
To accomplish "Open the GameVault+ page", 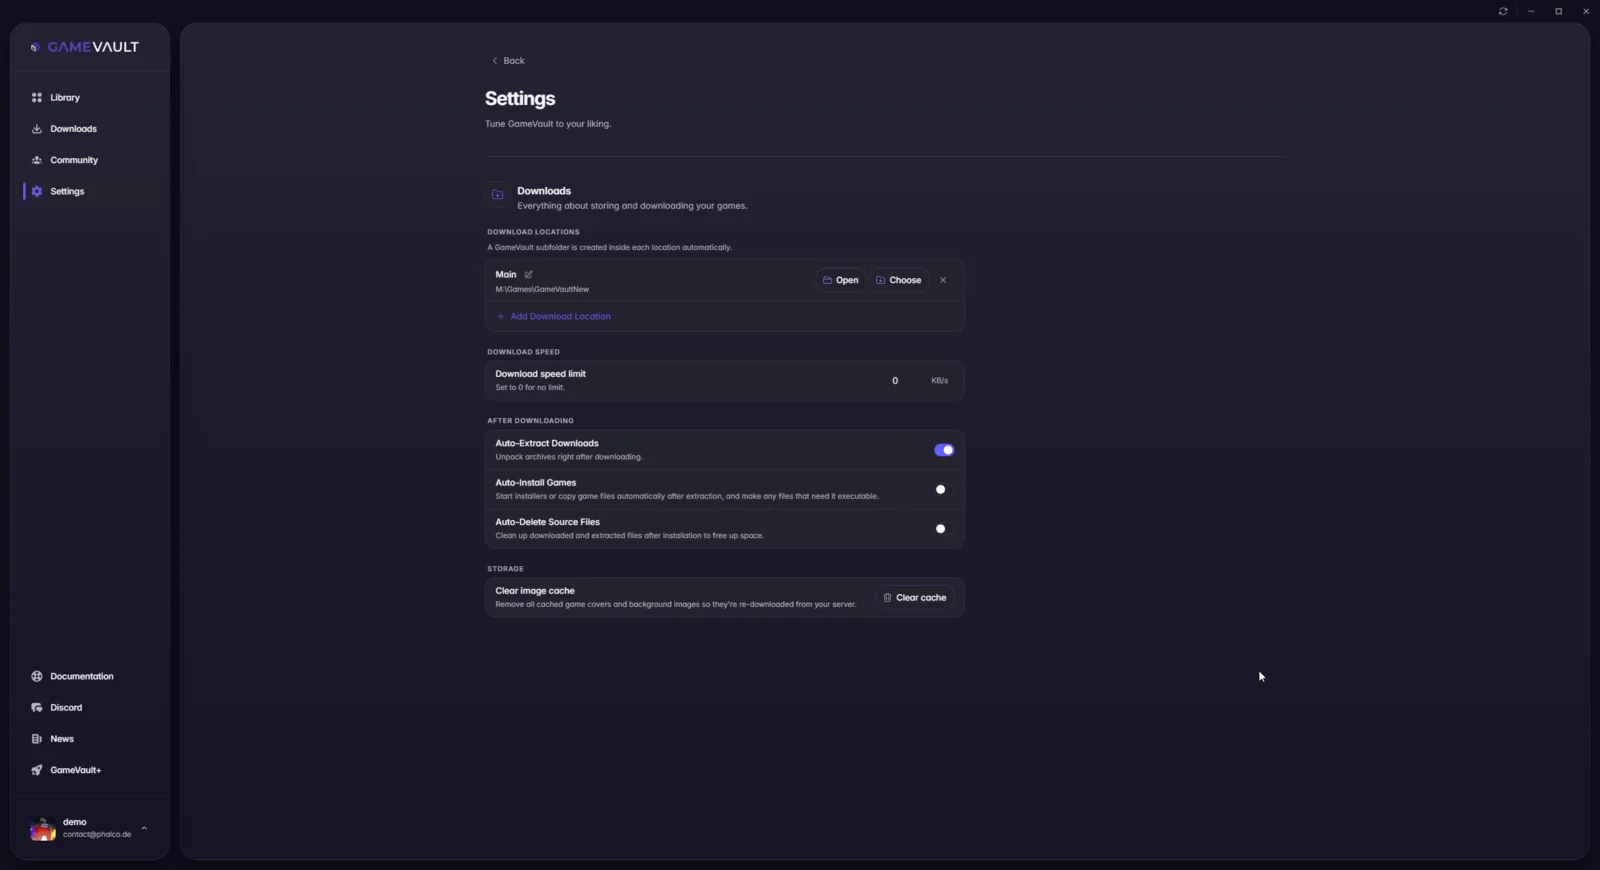I will (x=90, y=770).
